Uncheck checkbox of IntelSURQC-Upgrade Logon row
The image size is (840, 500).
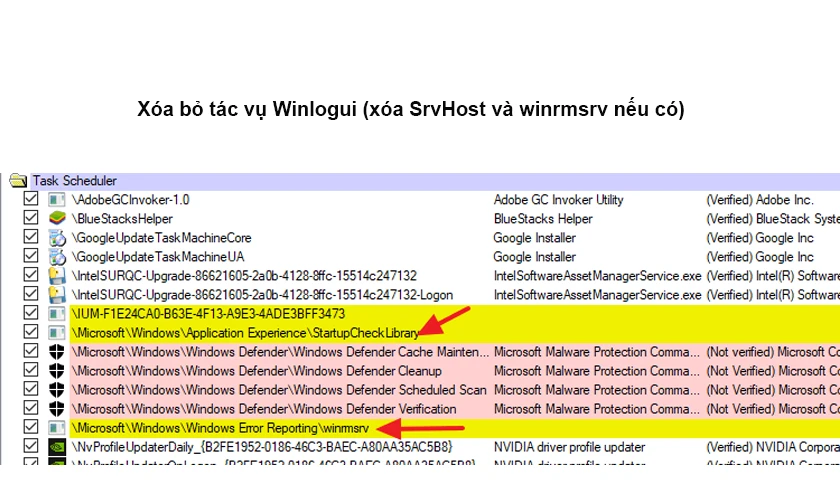coord(31,294)
